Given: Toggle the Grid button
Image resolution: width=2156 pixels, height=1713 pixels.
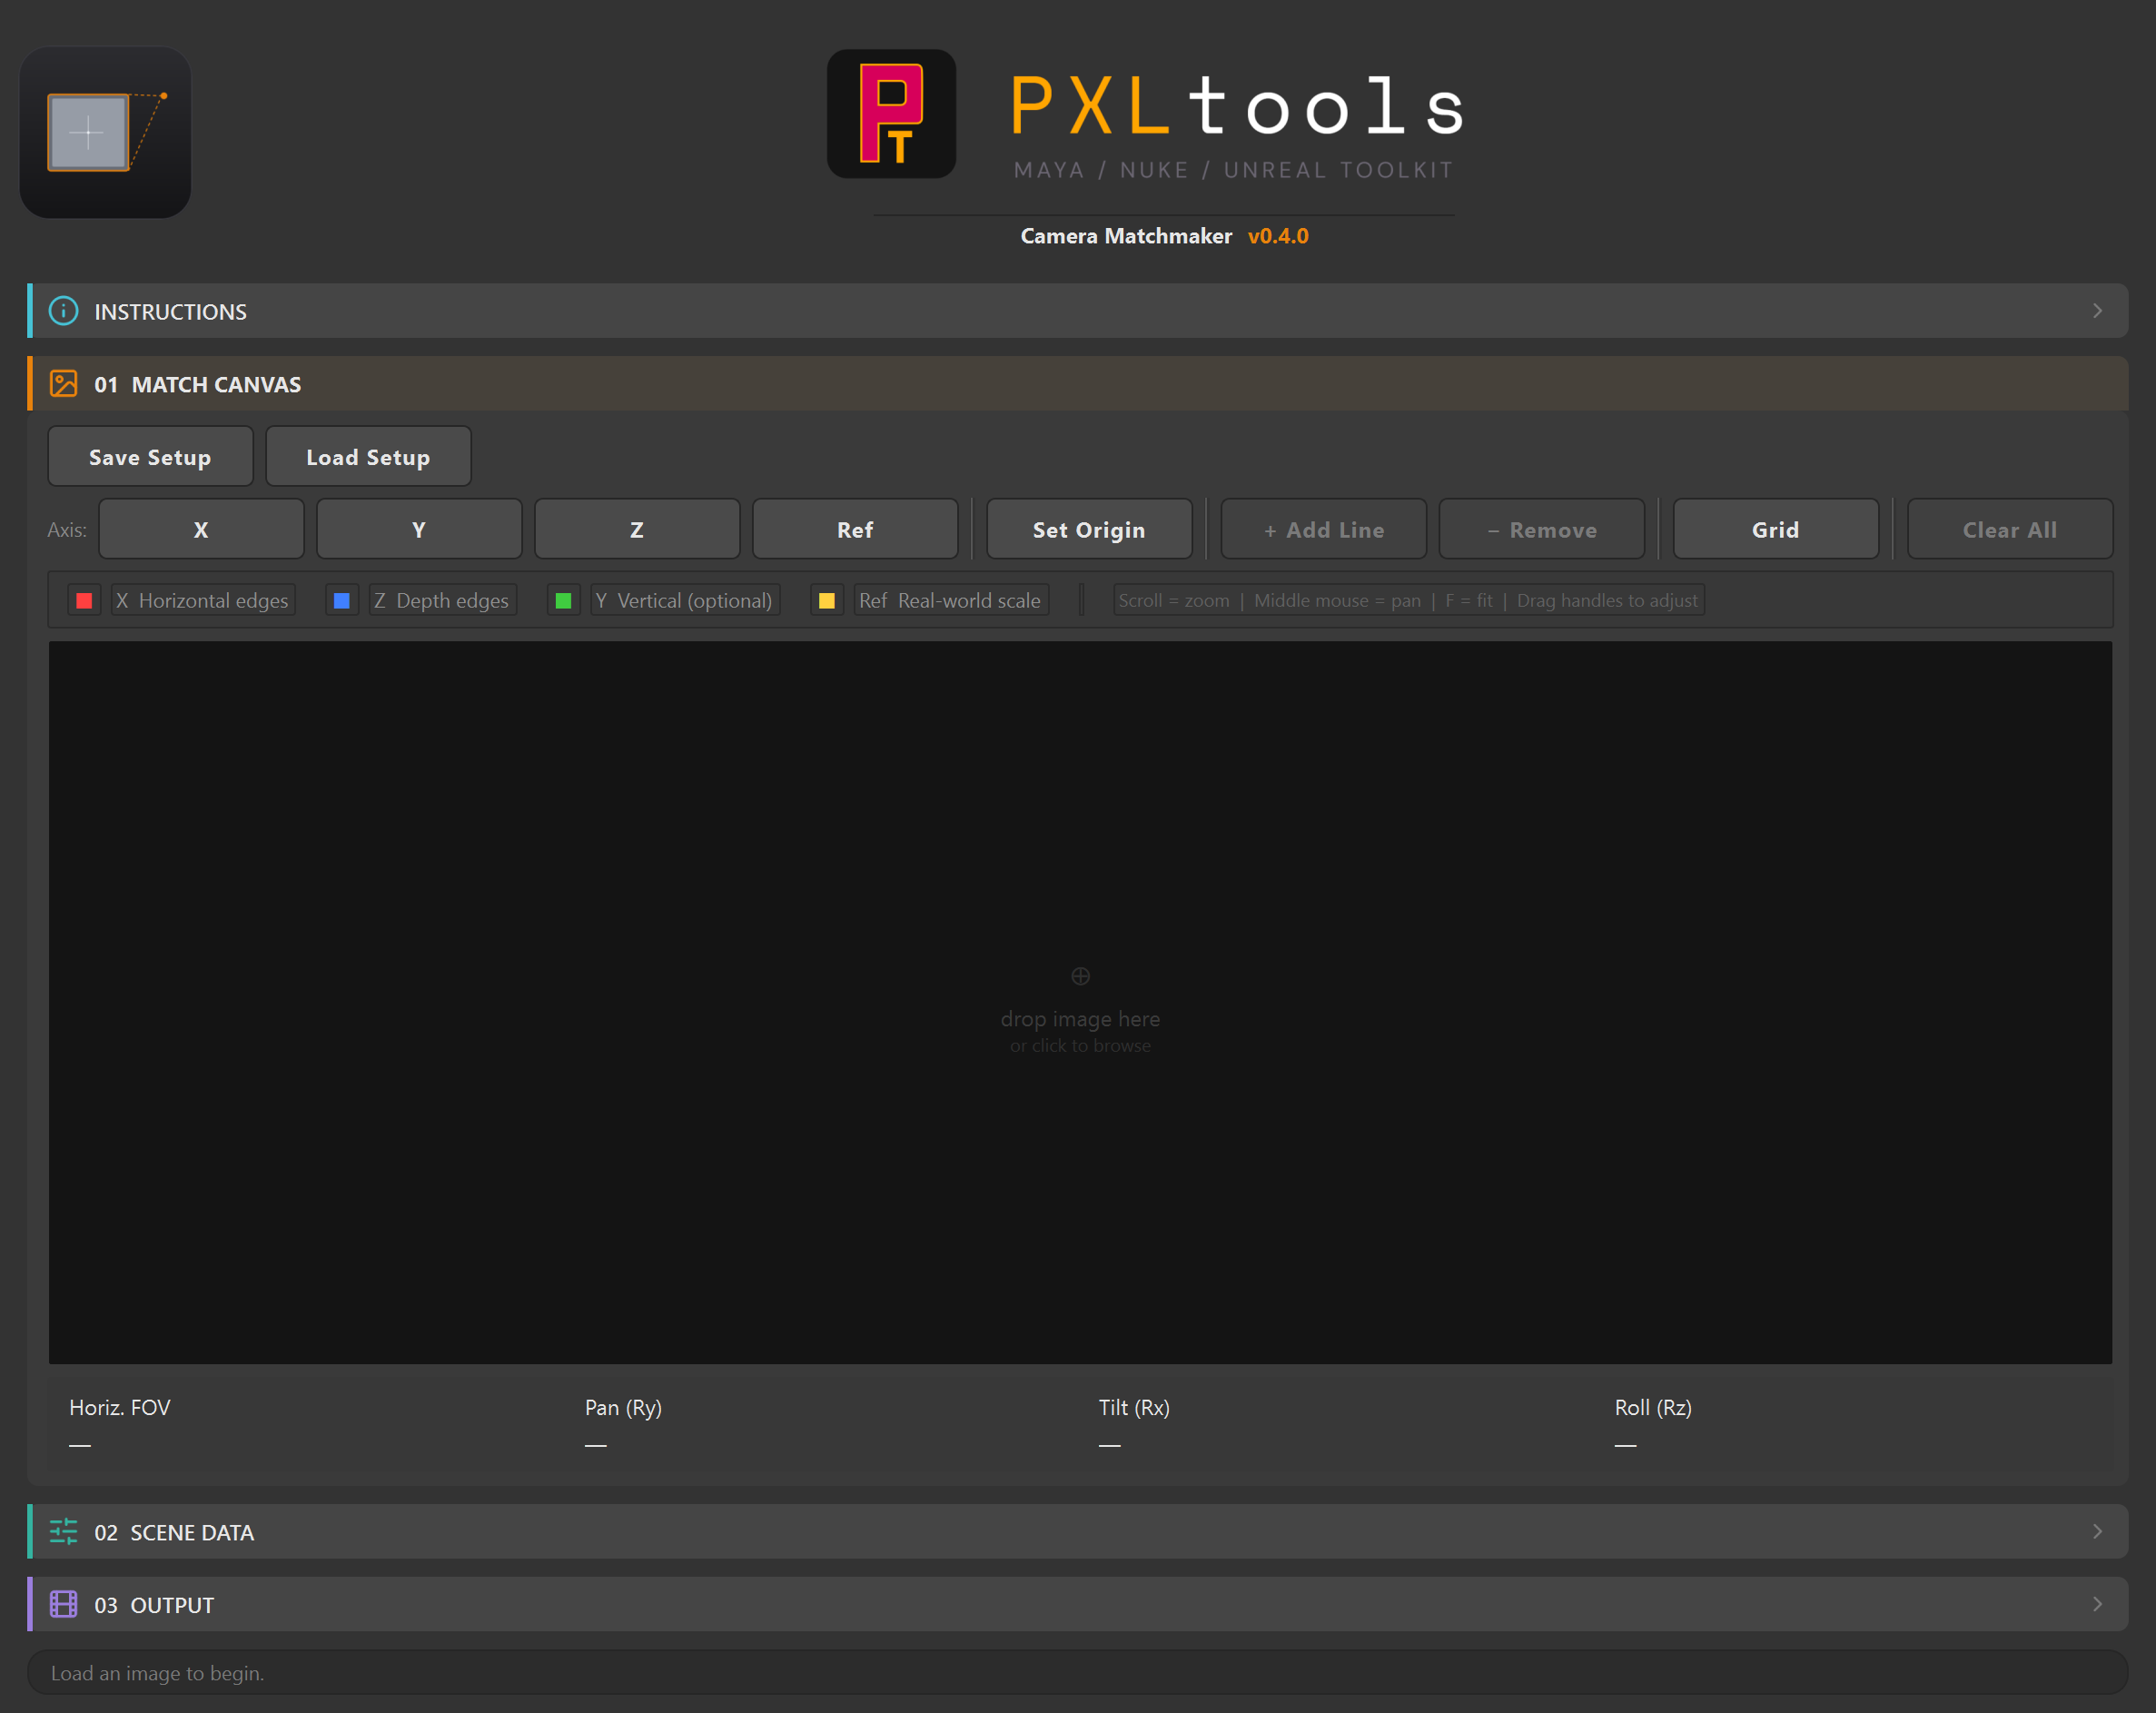Looking at the screenshot, I should coord(1775,529).
